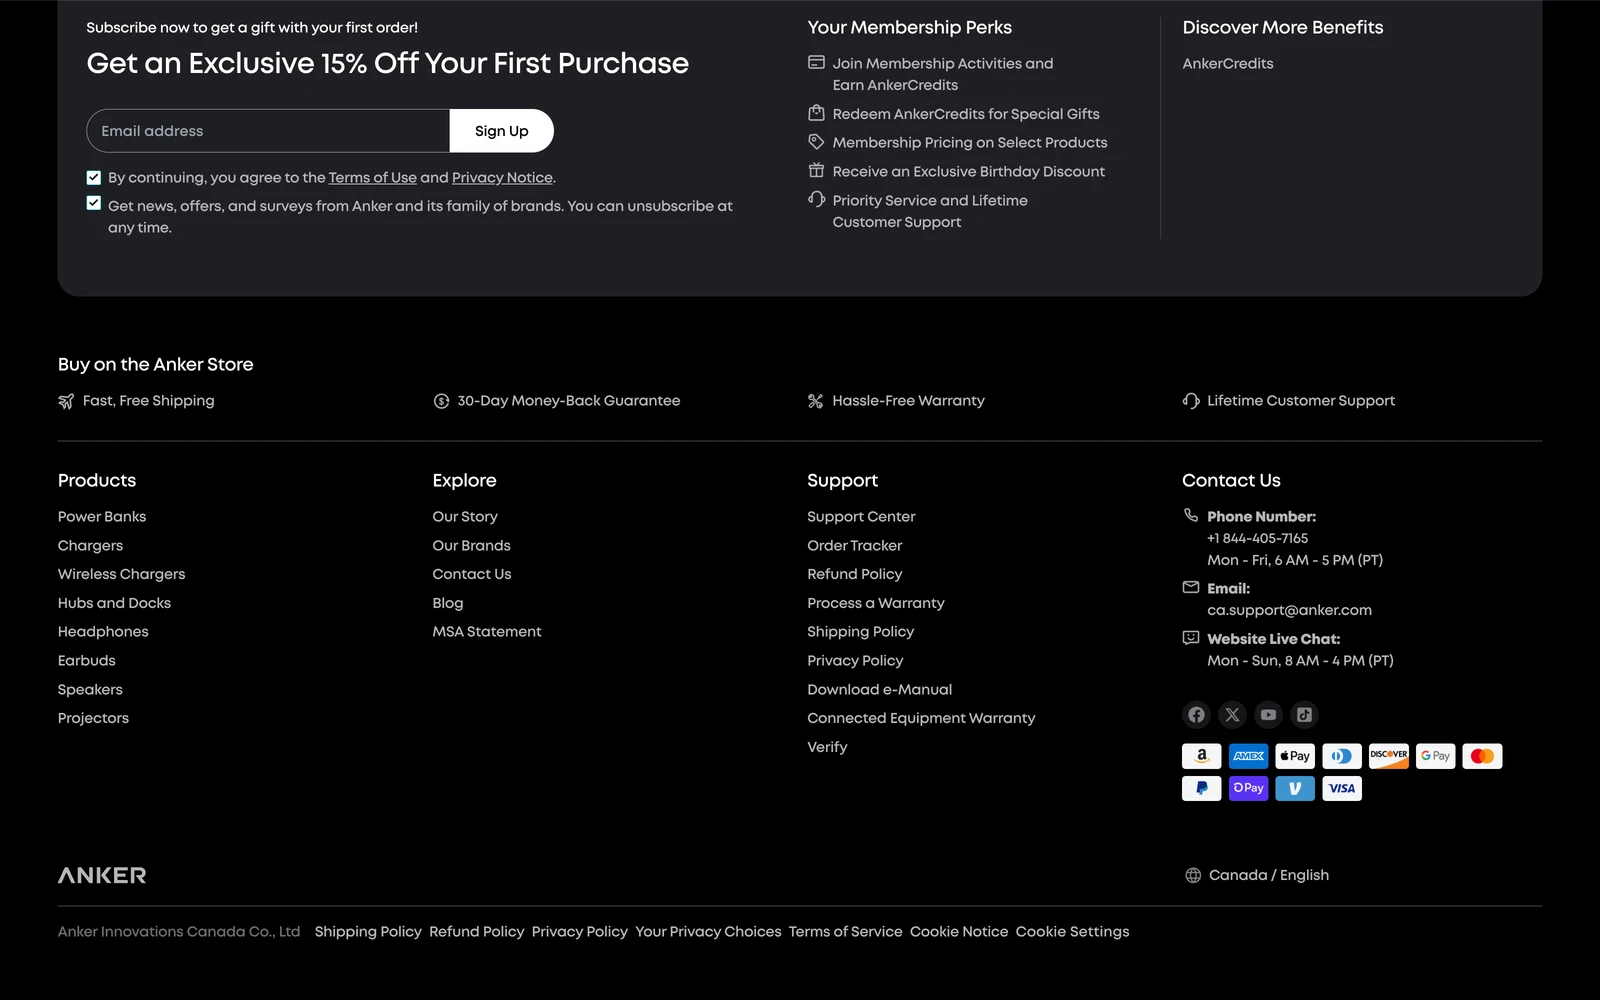Open Order Tracker link
The width and height of the screenshot is (1600, 1000).
[855, 546]
